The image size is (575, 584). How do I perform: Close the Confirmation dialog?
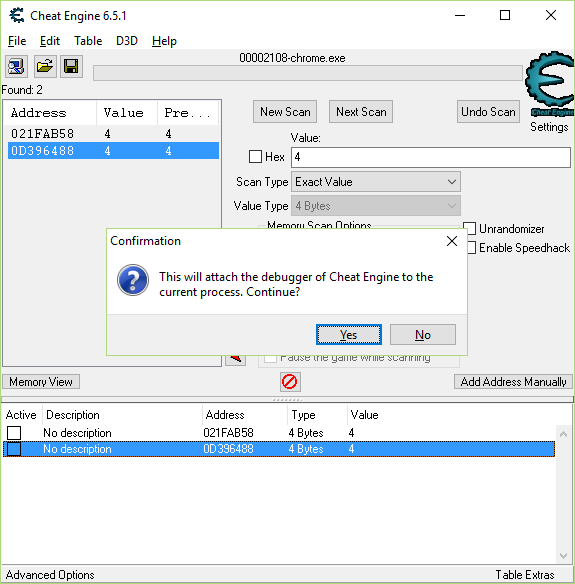452,241
